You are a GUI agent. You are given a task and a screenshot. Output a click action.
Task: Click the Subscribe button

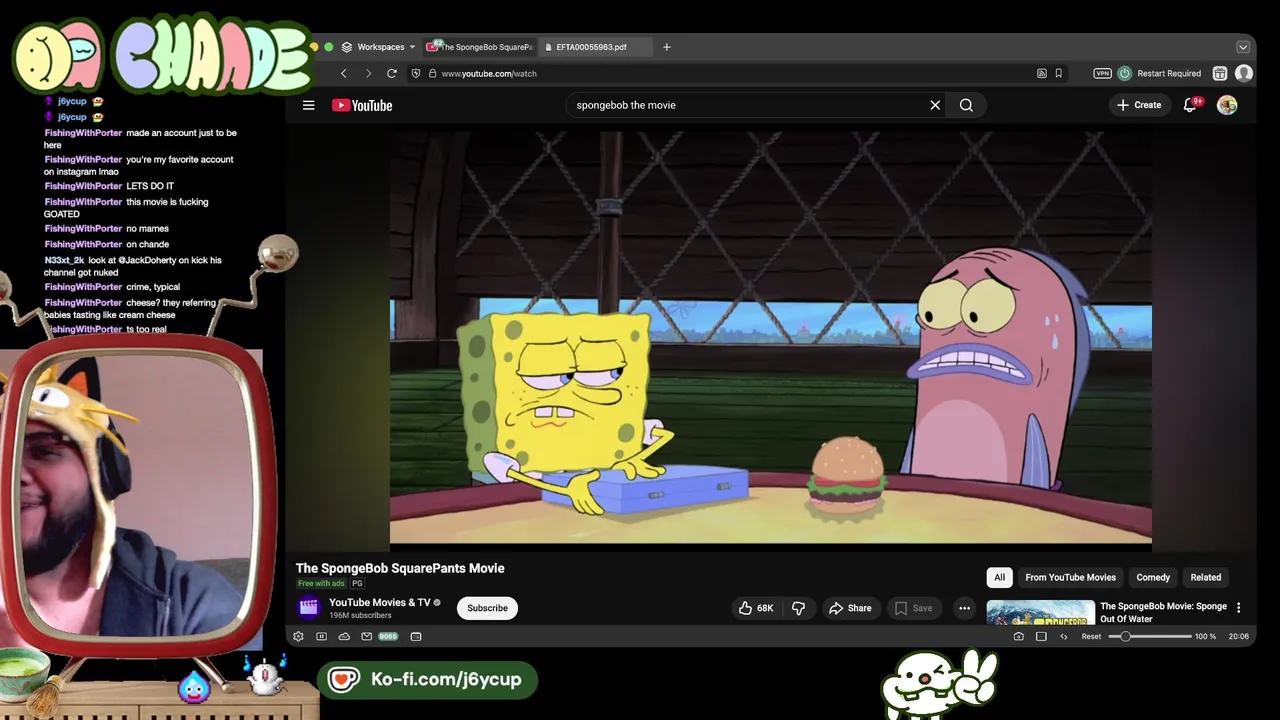487,608
